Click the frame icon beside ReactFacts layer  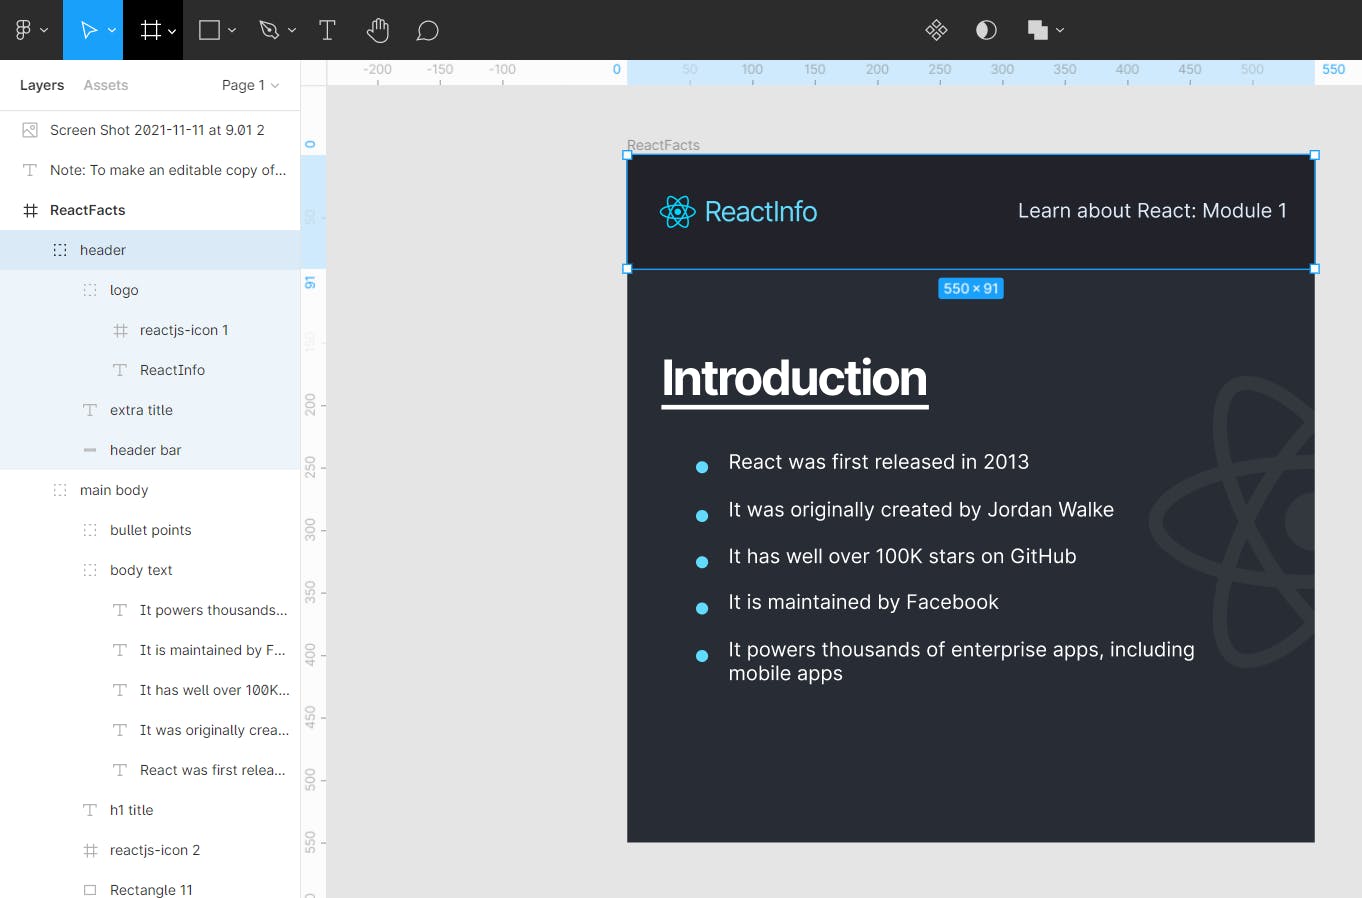click(x=30, y=210)
